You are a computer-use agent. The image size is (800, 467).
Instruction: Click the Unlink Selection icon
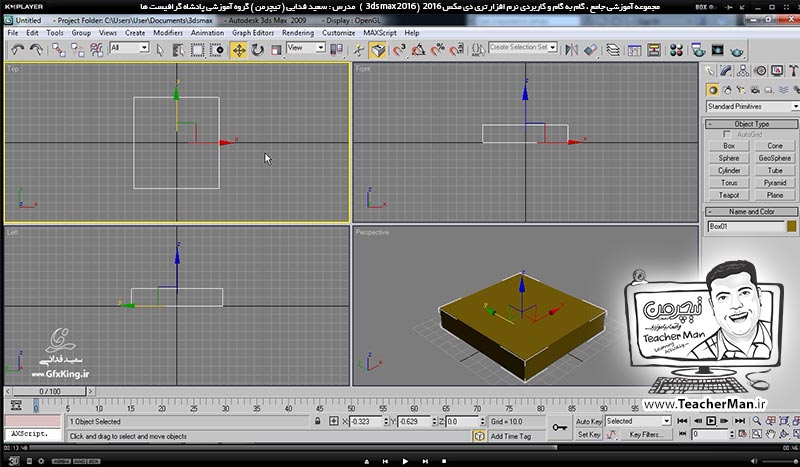point(78,50)
